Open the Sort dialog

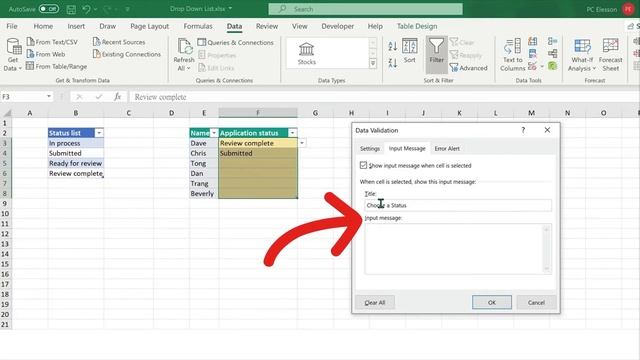409,51
